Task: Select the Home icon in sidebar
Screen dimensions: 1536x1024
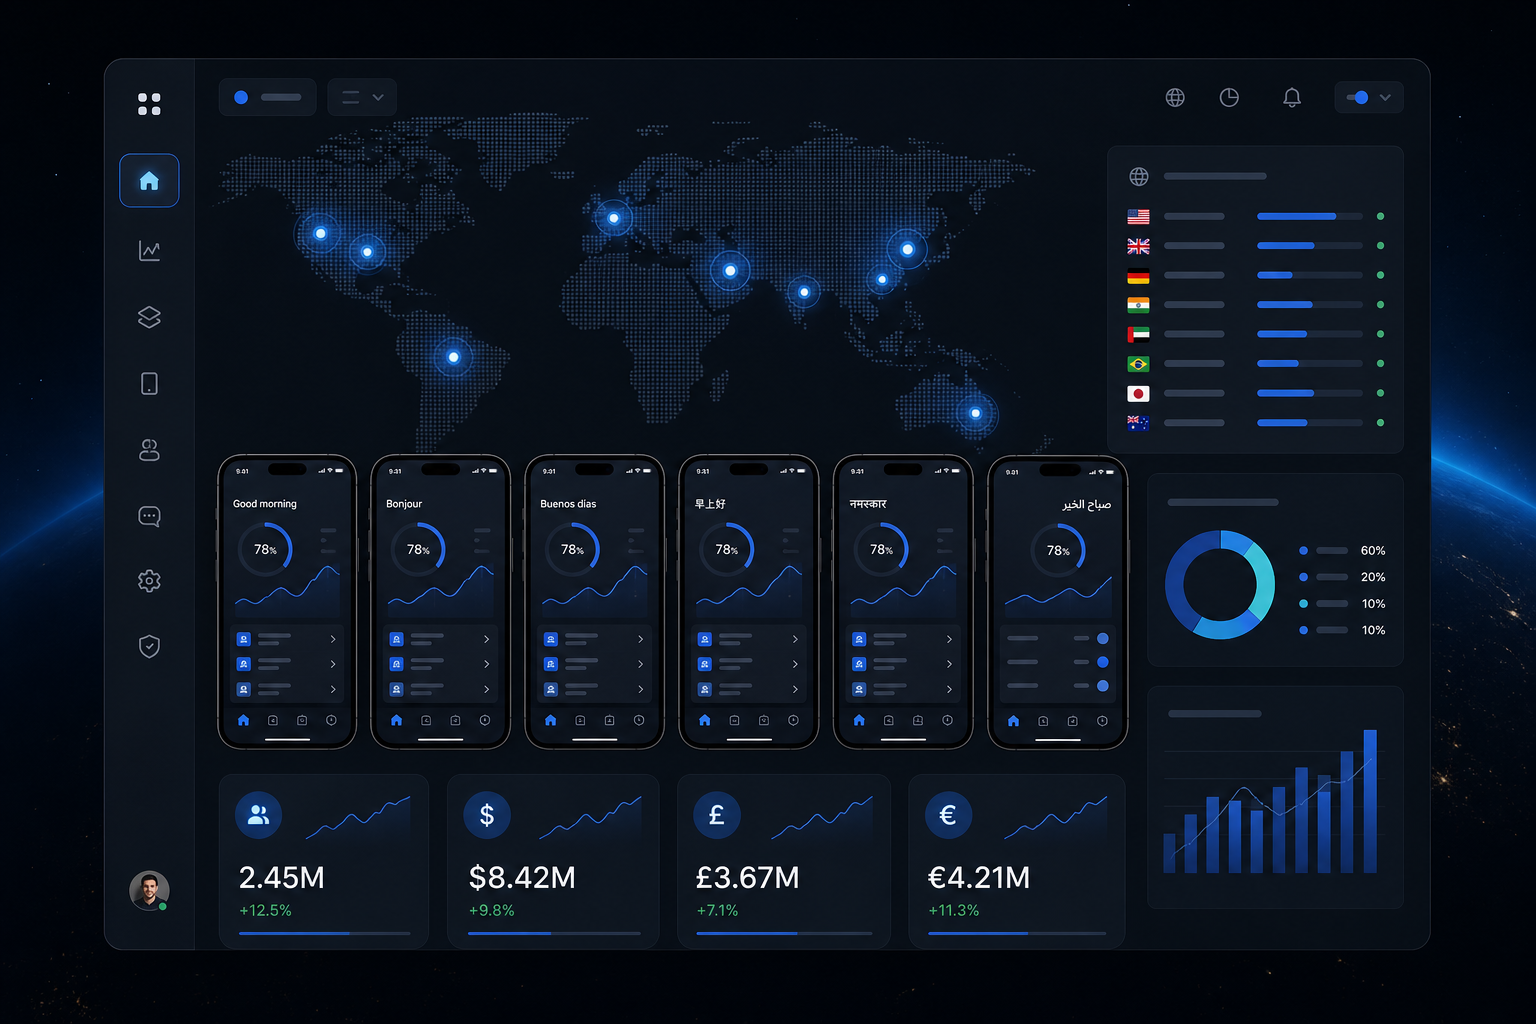Action: coord(149,181)
